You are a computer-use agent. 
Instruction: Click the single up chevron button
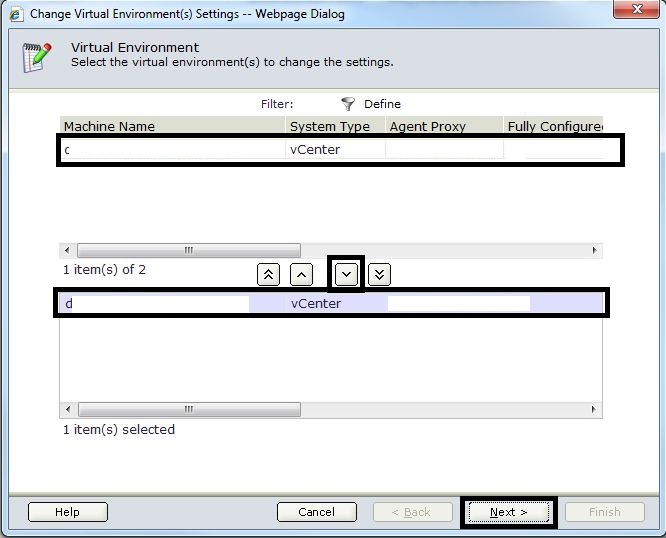(x=301, y=274)
